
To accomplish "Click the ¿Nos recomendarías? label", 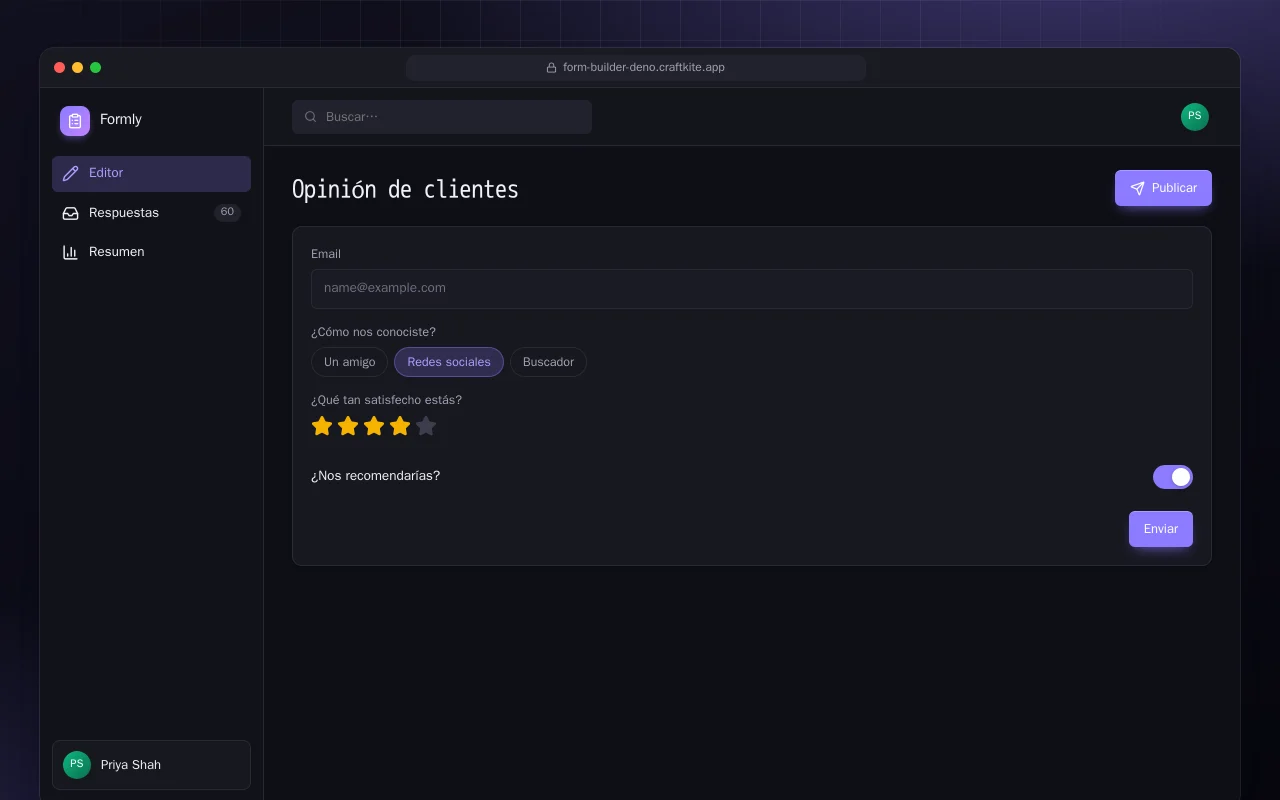I will click(x=375, y=476).
